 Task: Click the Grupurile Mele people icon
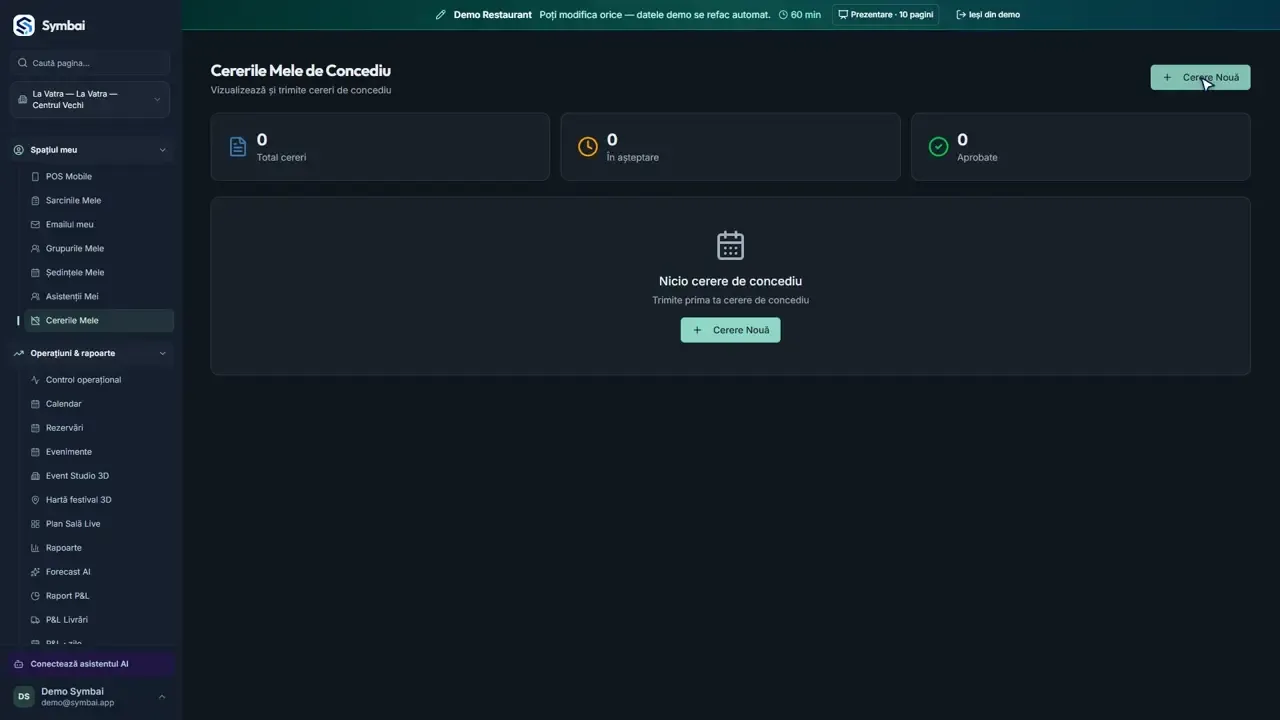click(35, 249)
